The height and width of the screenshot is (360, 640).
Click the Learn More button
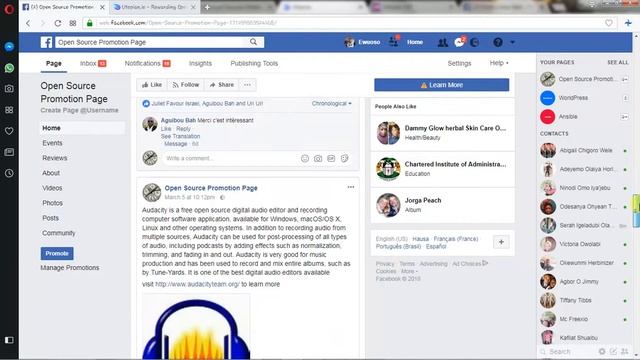(x=442, y=85)
